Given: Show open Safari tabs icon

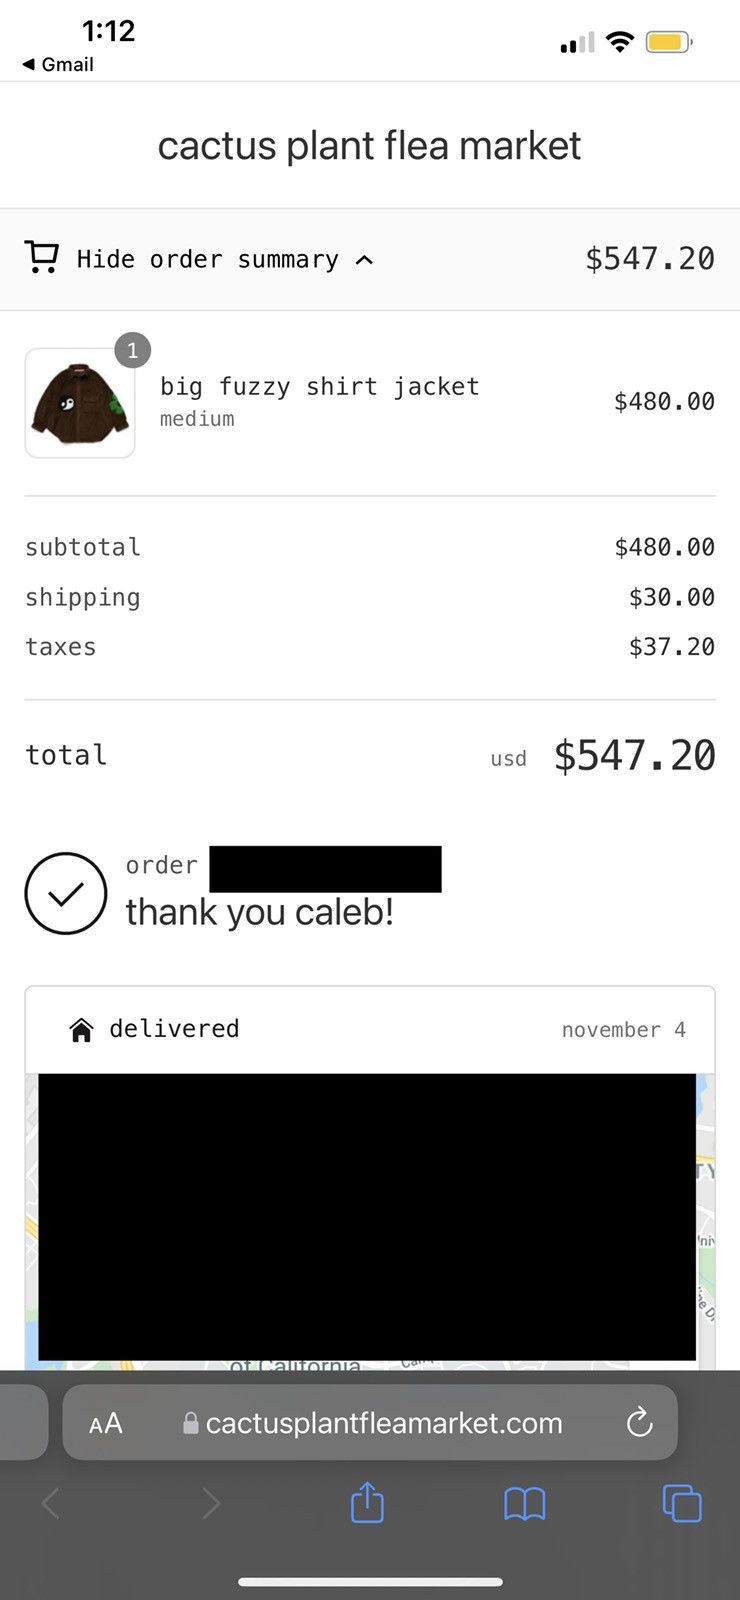Looking at the screenshot, I should coord(682,1503).
